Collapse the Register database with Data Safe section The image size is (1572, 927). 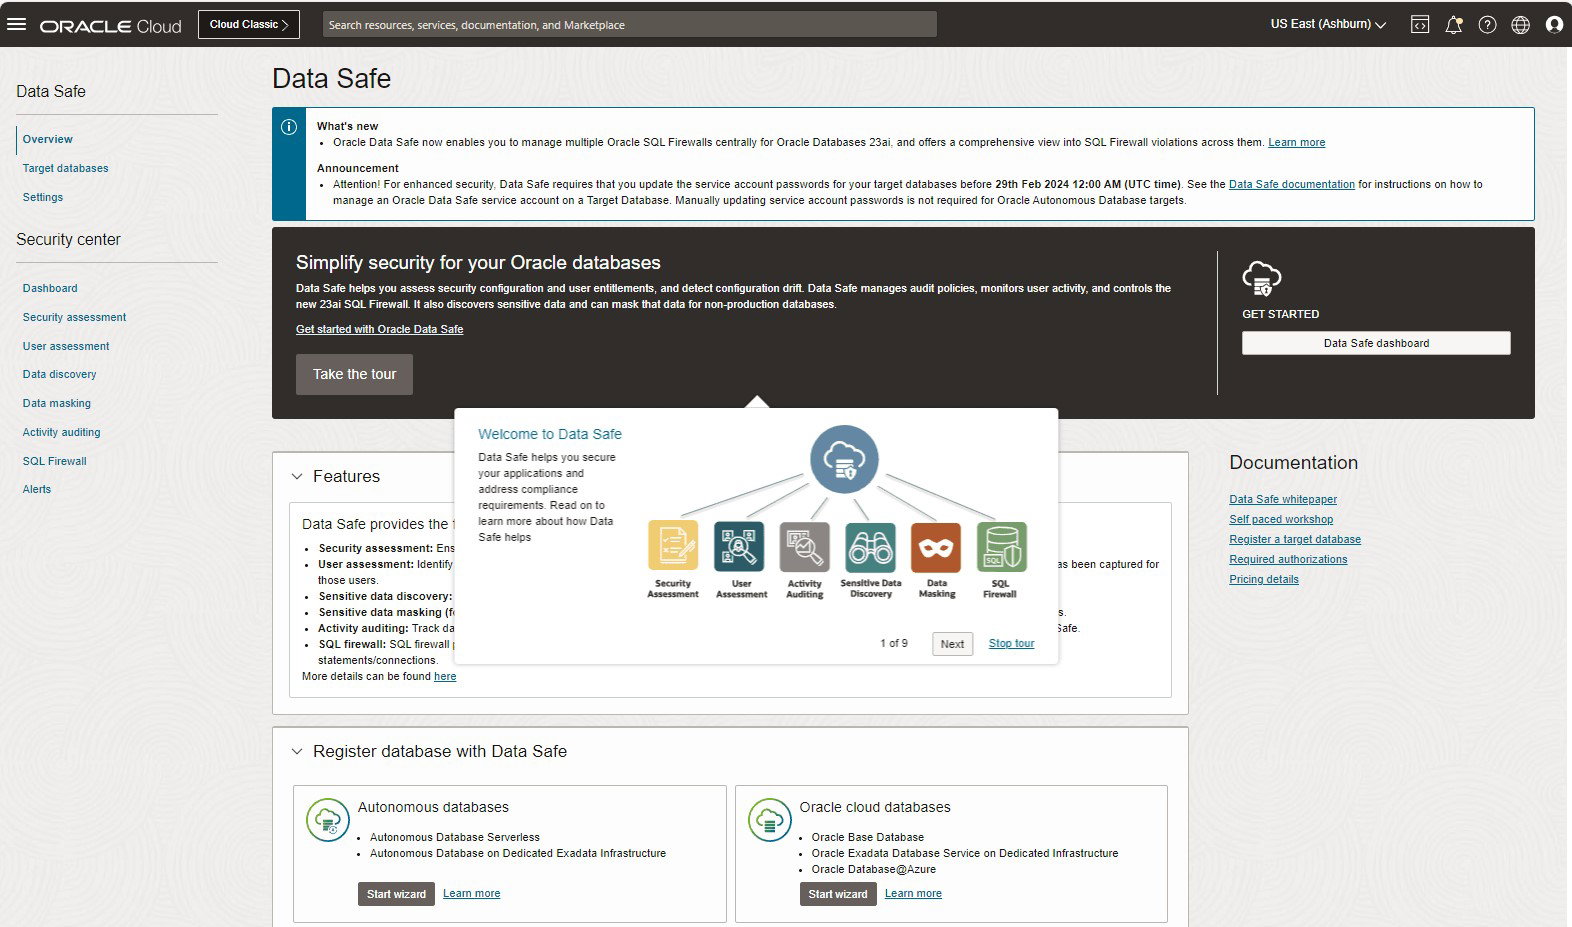[x=297, y=752]
